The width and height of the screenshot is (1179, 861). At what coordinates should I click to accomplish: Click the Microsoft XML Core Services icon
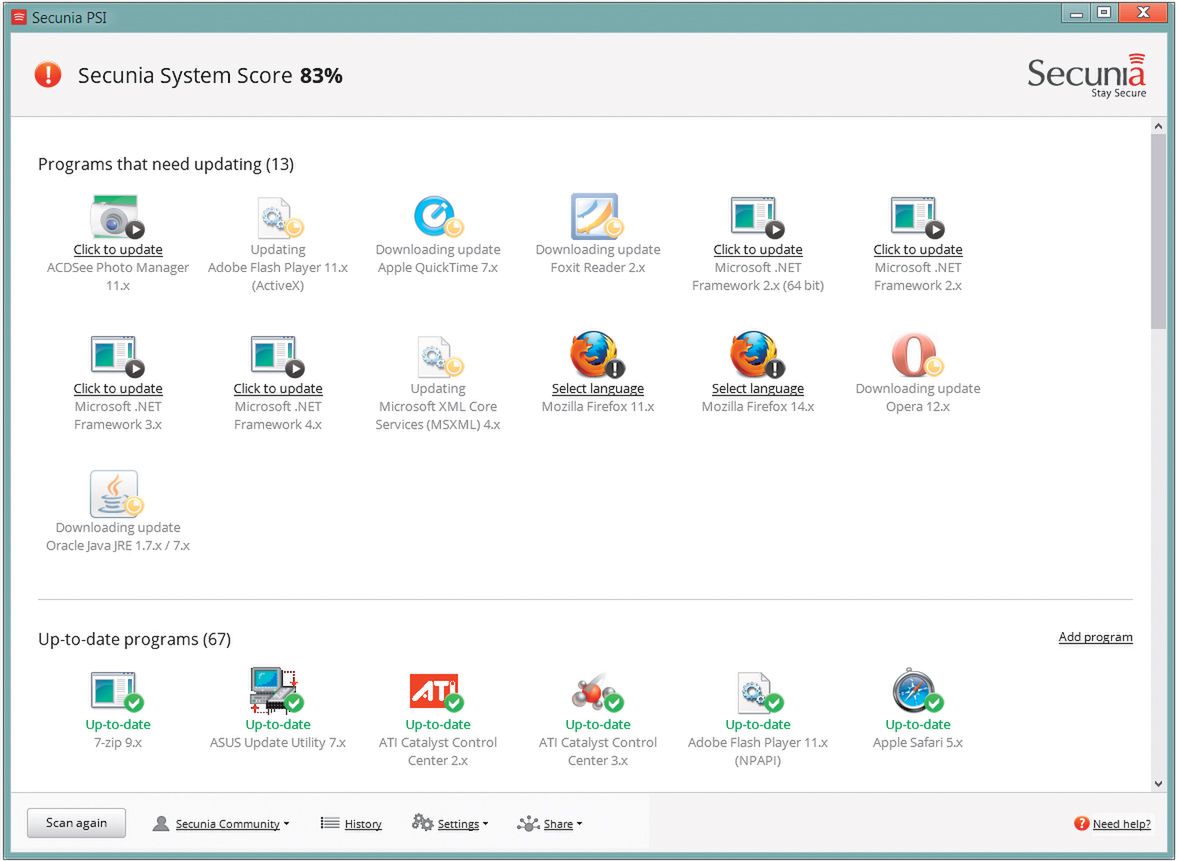[x=440, y=356]
